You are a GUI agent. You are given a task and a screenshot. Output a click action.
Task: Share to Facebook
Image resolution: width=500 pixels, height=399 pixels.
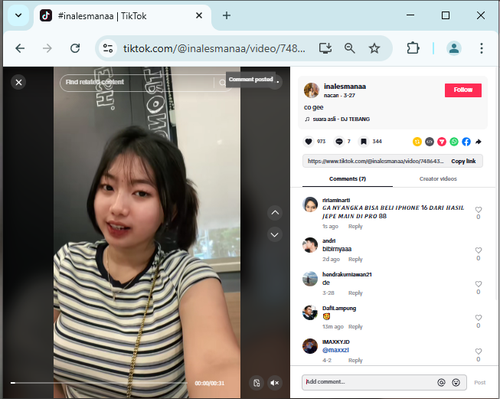466,142
